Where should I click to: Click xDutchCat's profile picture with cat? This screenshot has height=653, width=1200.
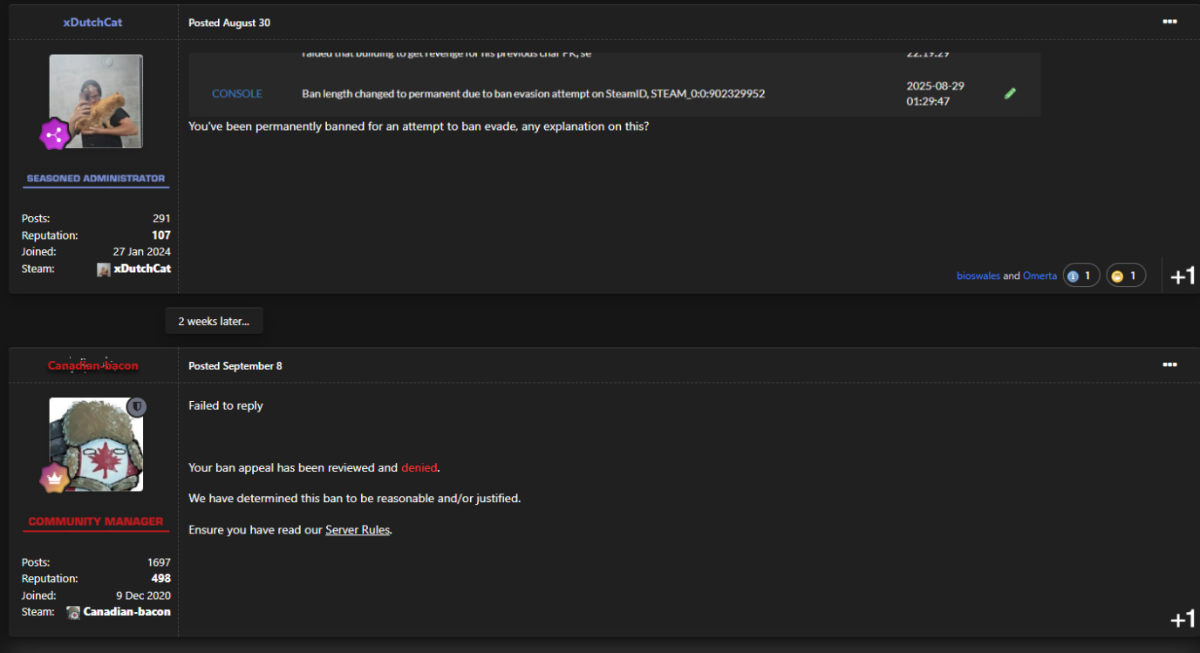coord(96,101)
